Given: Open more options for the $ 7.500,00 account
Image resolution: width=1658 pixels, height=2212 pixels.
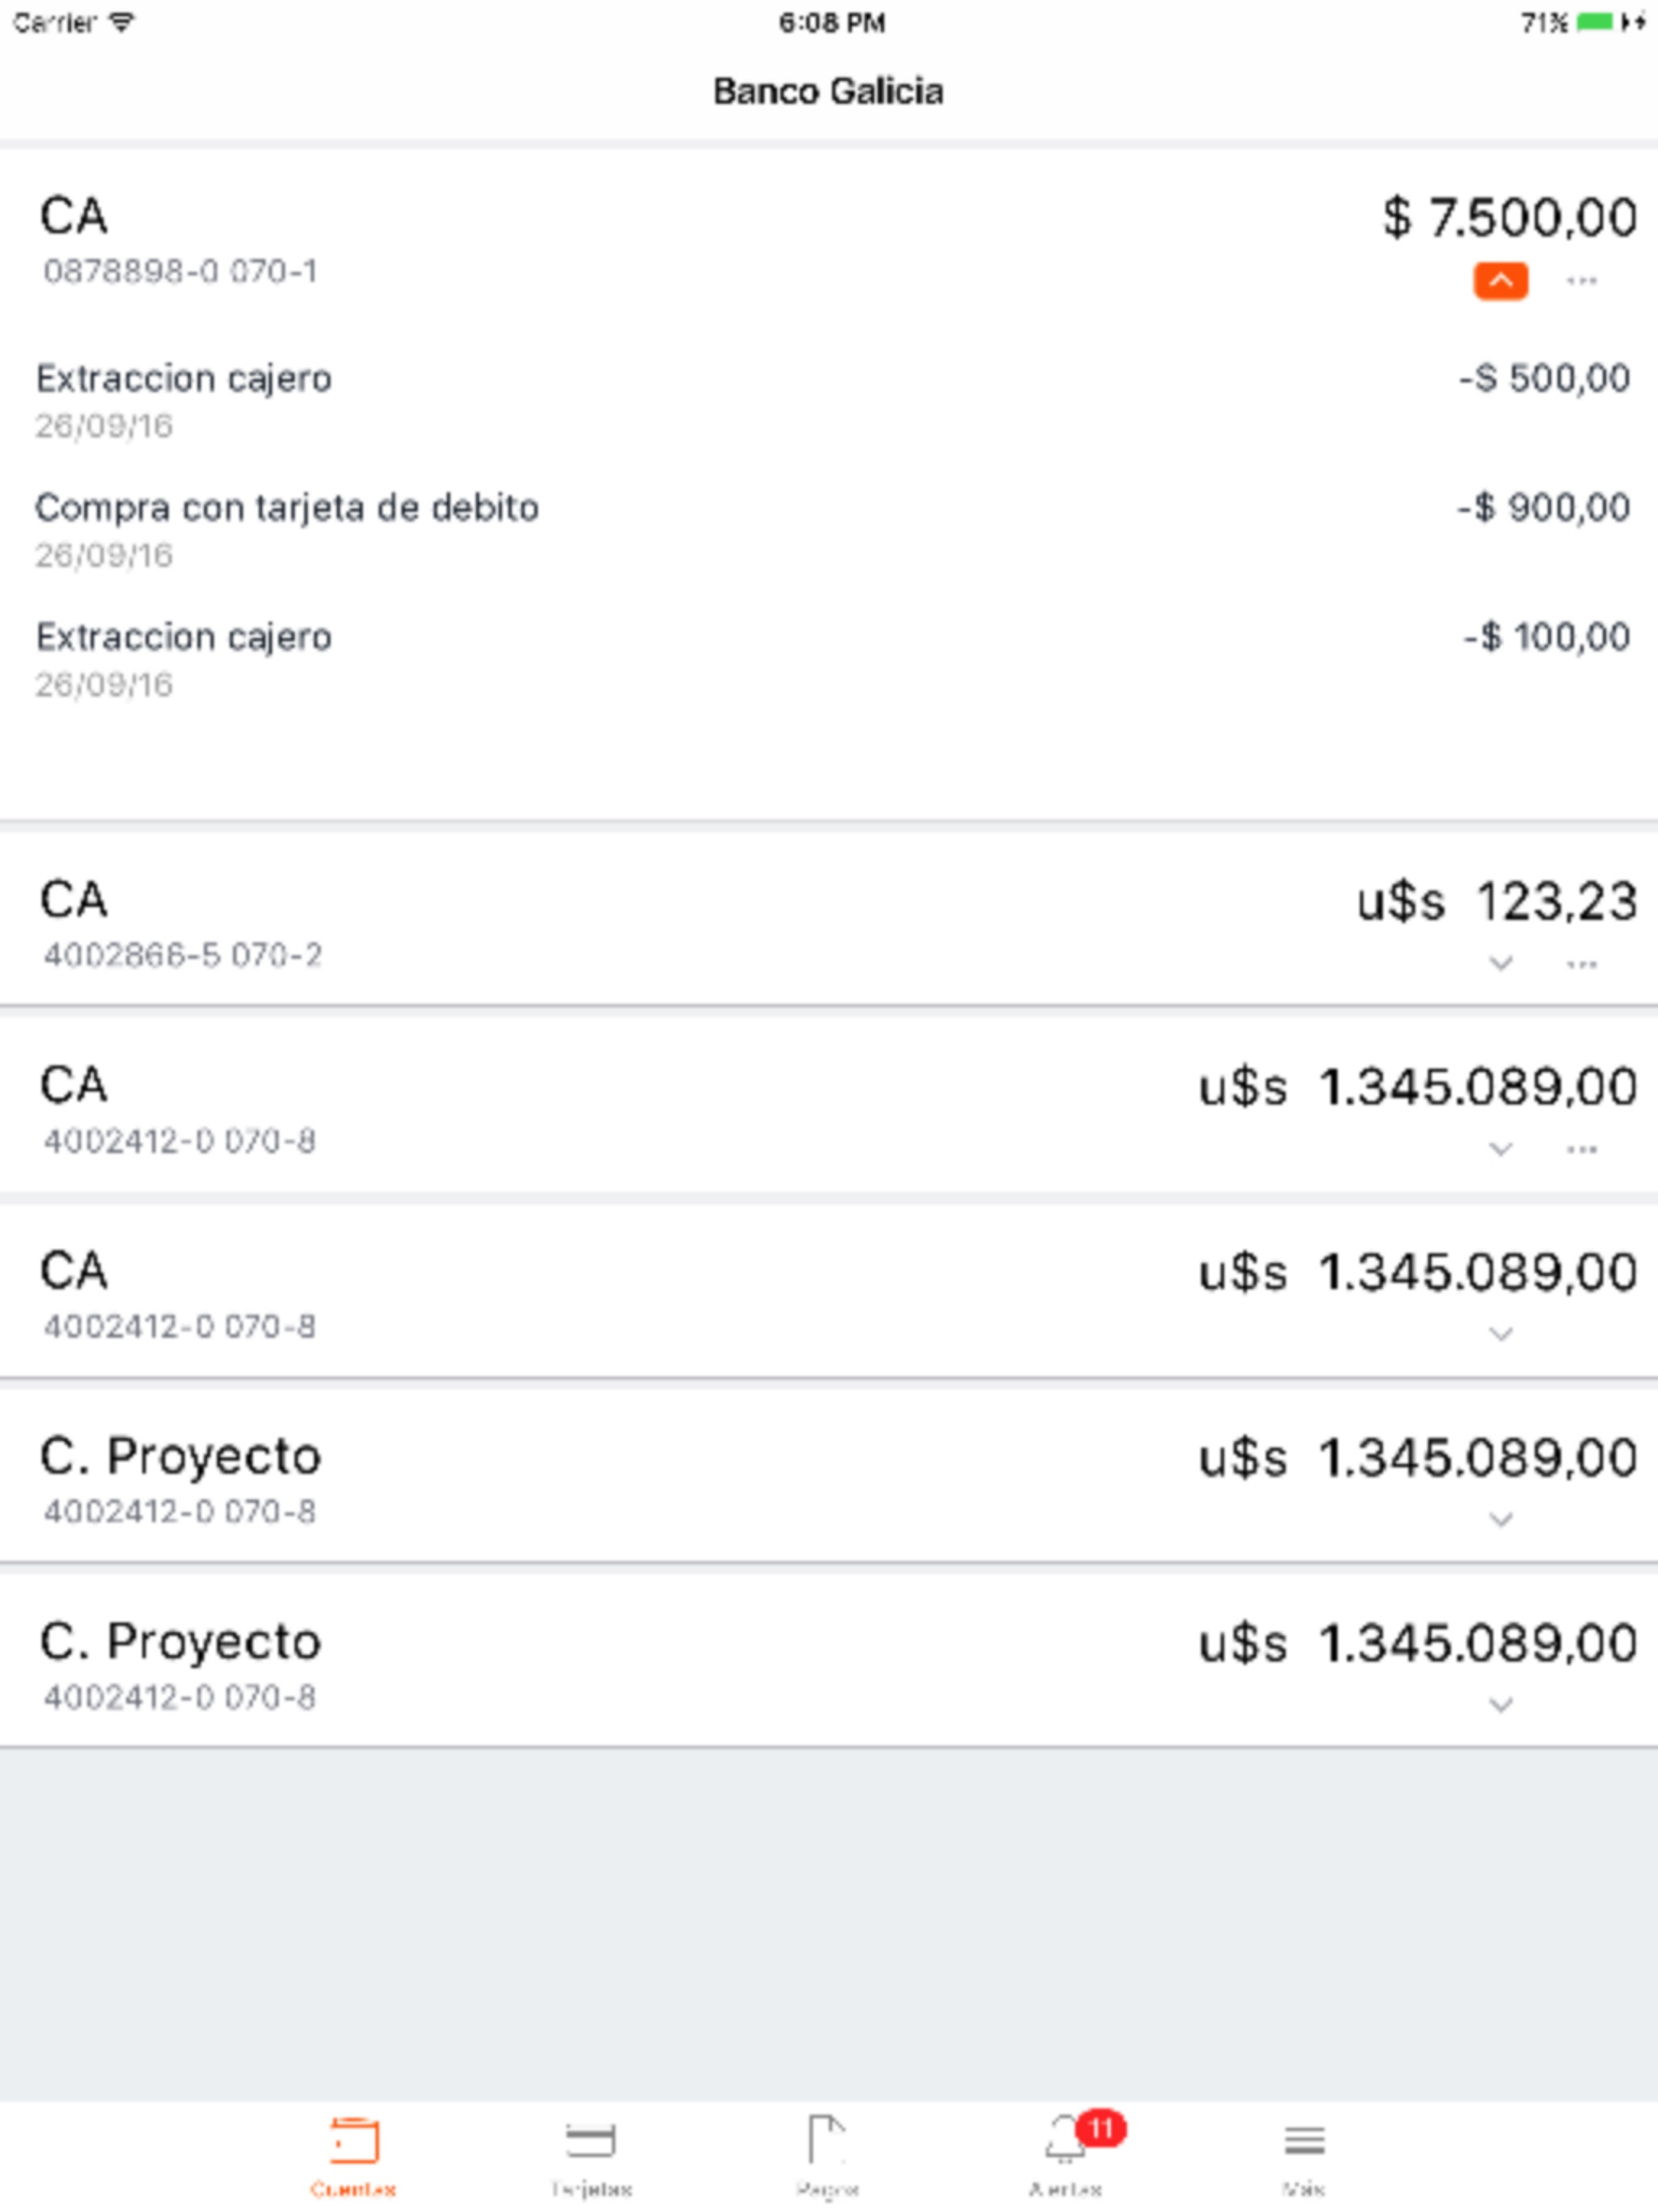Looking at the screenshot, I should coord(1581,281).
